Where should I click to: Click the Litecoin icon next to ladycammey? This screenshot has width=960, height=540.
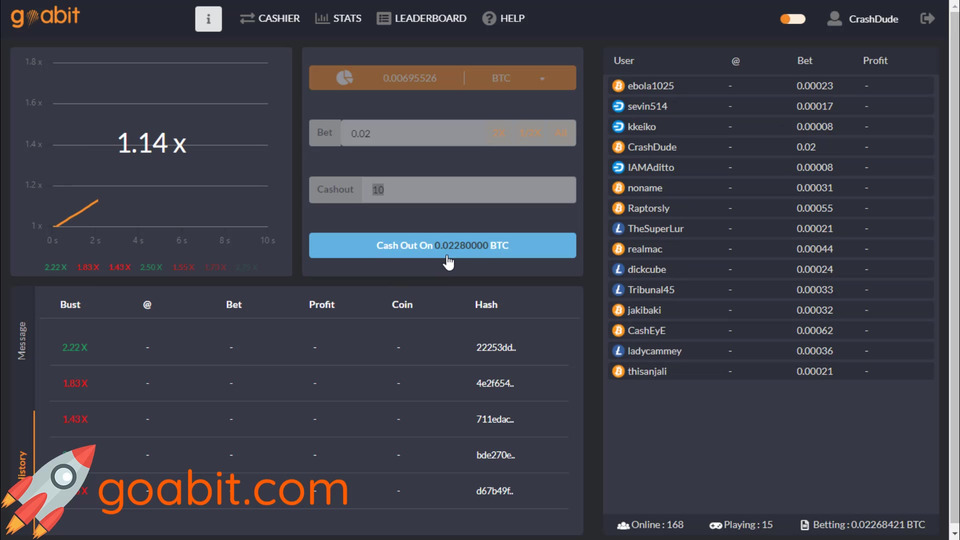click(618, 351)
